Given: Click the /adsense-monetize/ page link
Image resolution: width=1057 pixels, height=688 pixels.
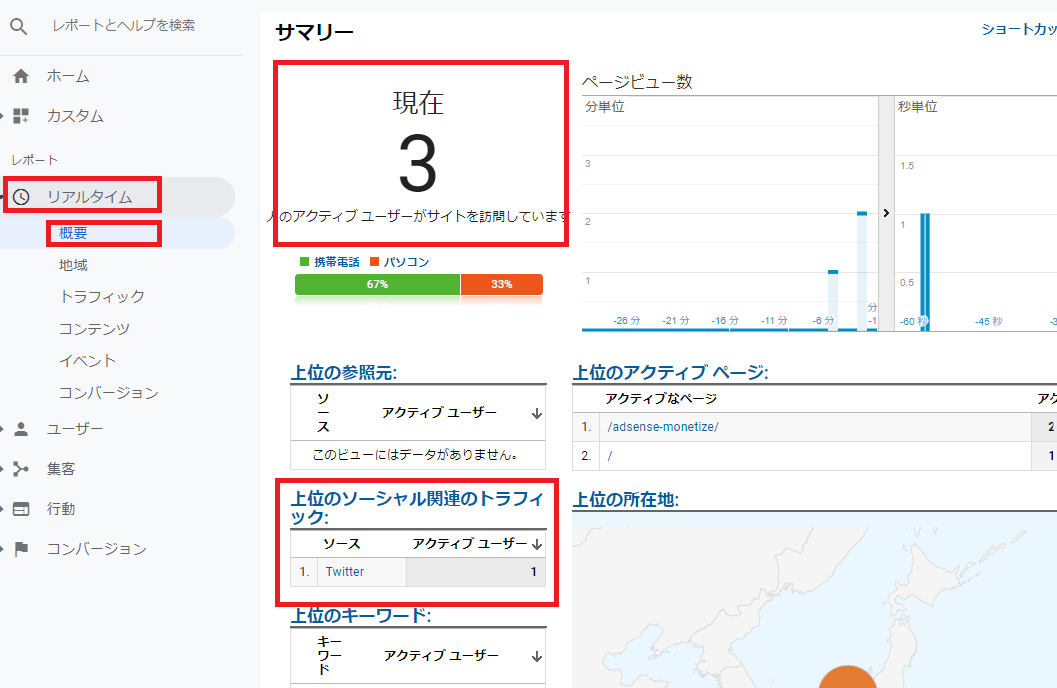Looking at the screenshot, I should pyautogui.click(x=663, y=427).
